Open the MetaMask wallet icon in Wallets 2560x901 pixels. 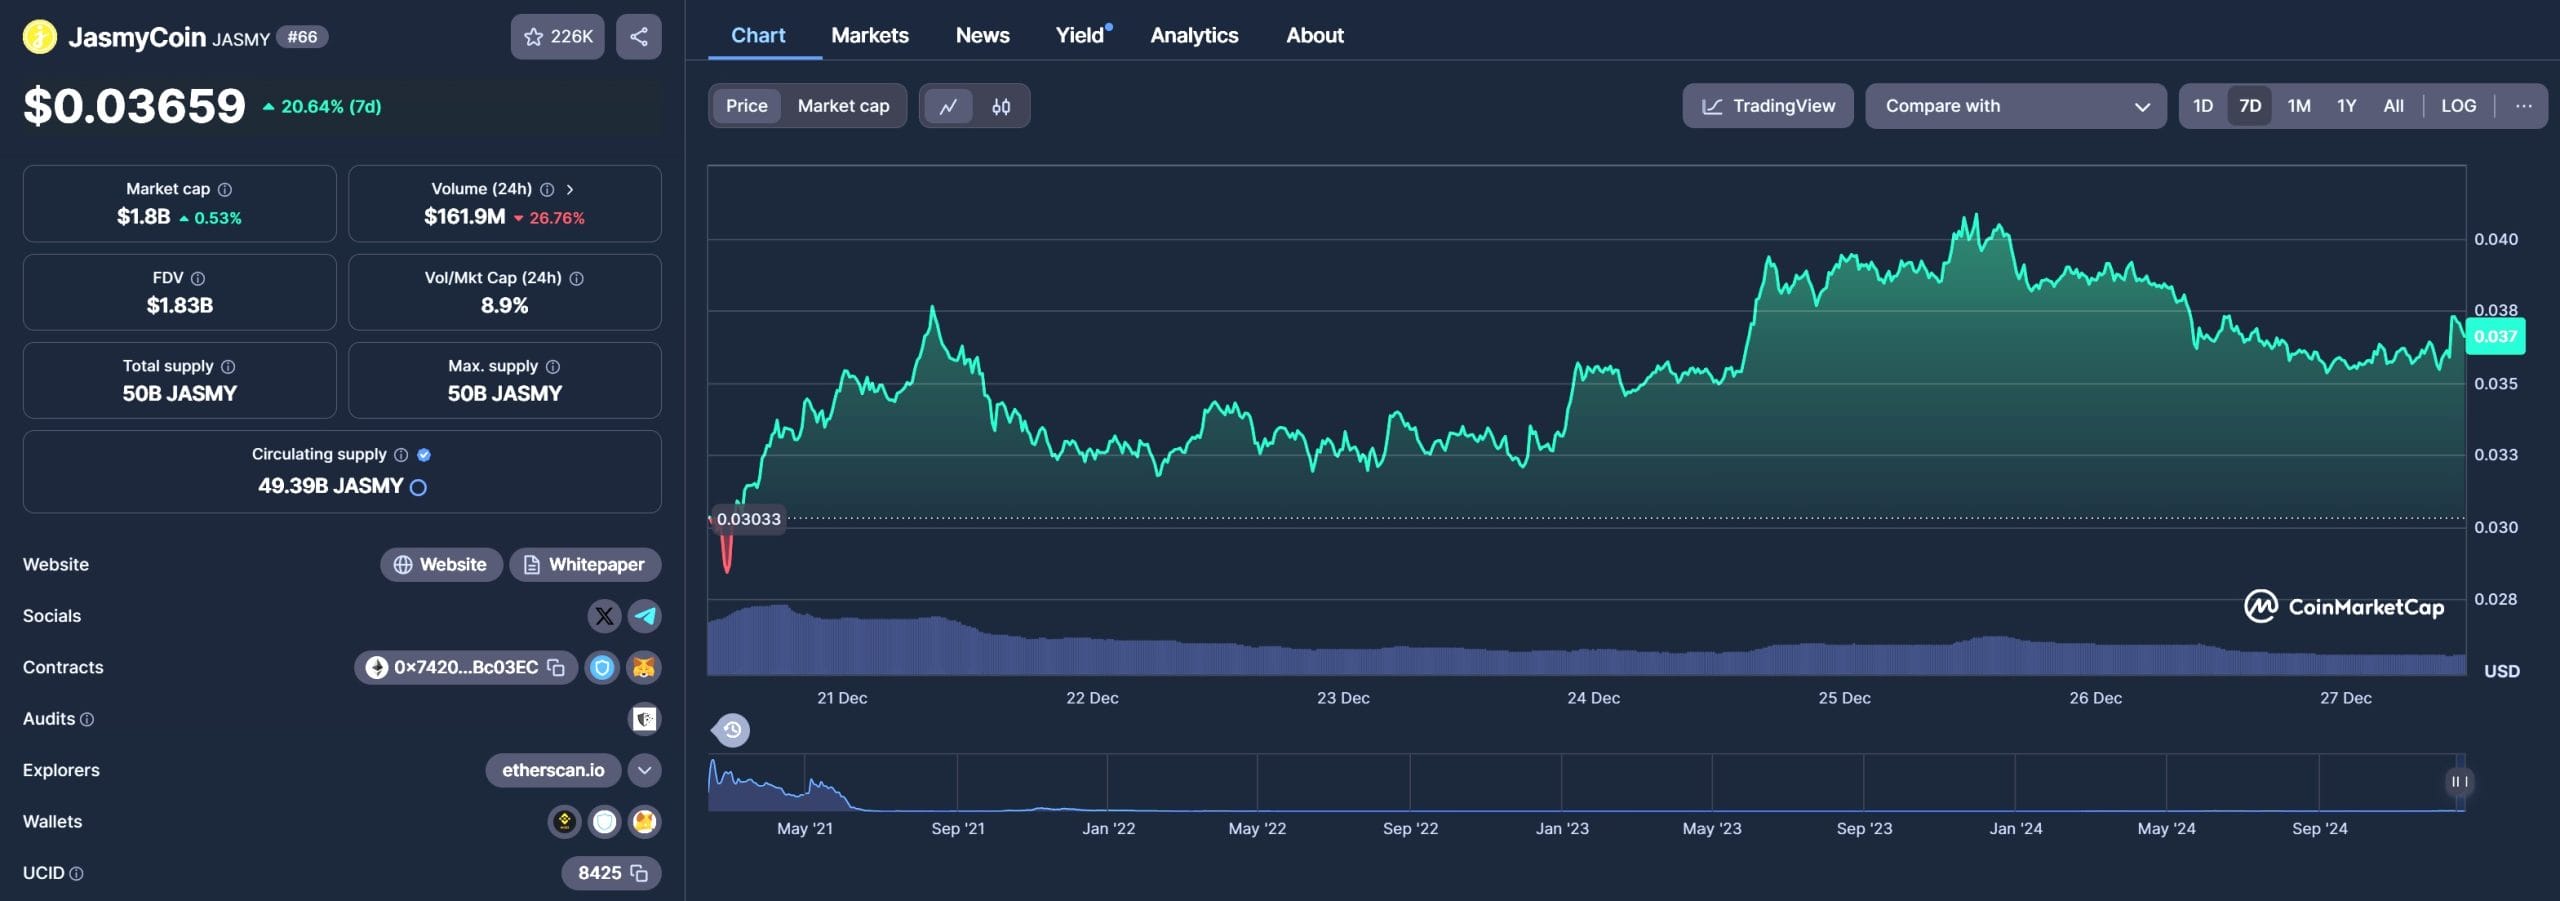tap(645, 822)
